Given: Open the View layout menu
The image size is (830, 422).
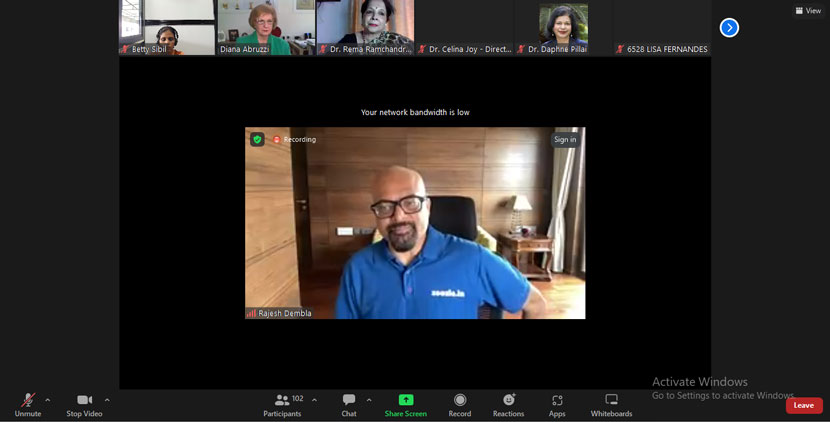Looking at the screenshot, I should coord(808,11).
